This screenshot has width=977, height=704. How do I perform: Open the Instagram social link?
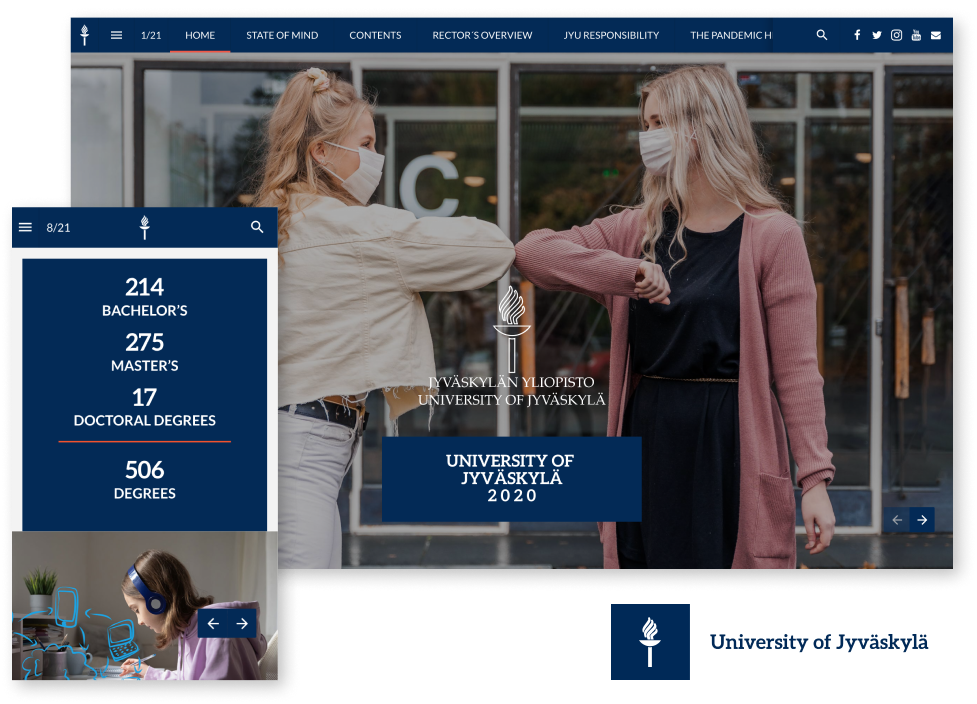897,35
